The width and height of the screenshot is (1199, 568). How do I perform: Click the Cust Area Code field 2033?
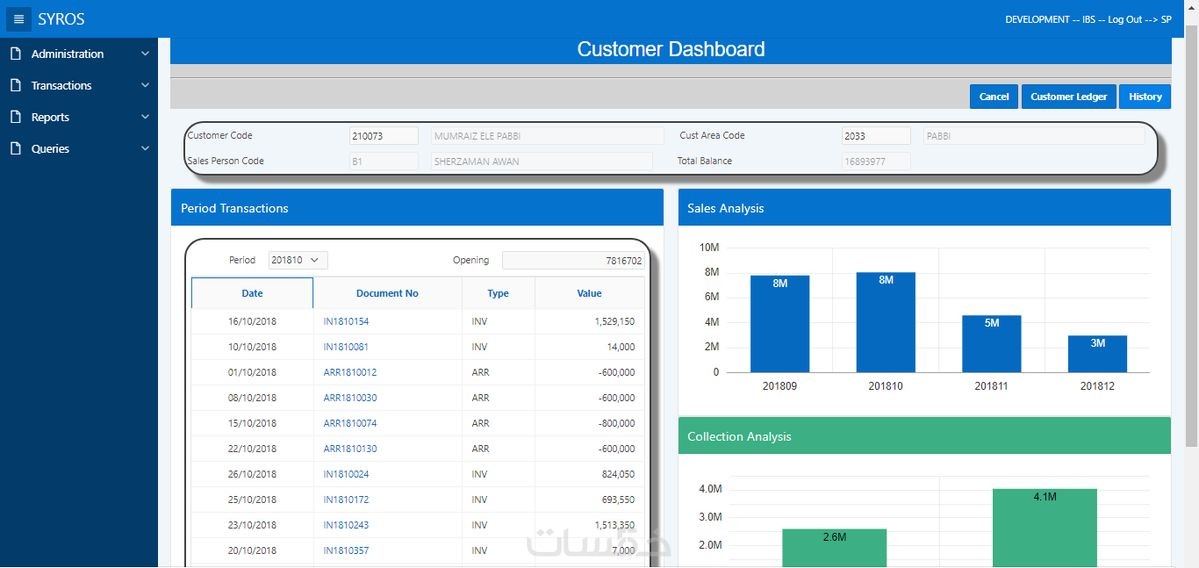[x=876, y=136]
